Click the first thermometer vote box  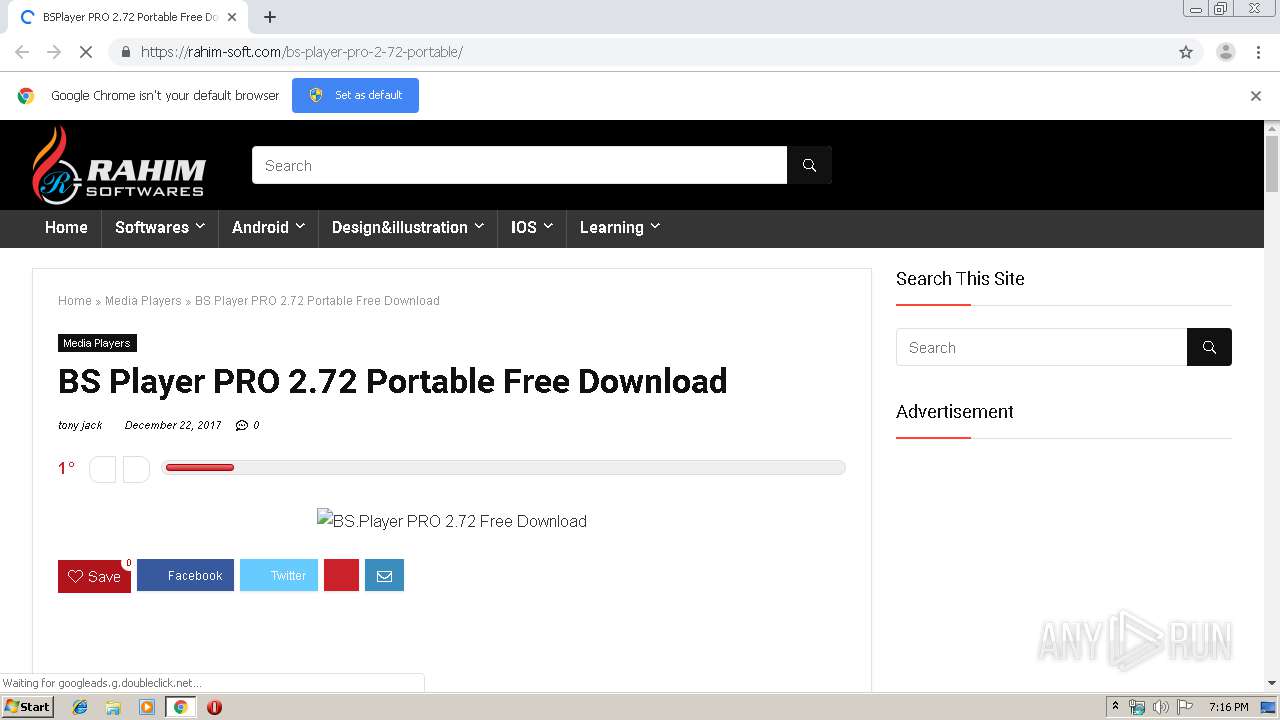(x=103, y=469)
